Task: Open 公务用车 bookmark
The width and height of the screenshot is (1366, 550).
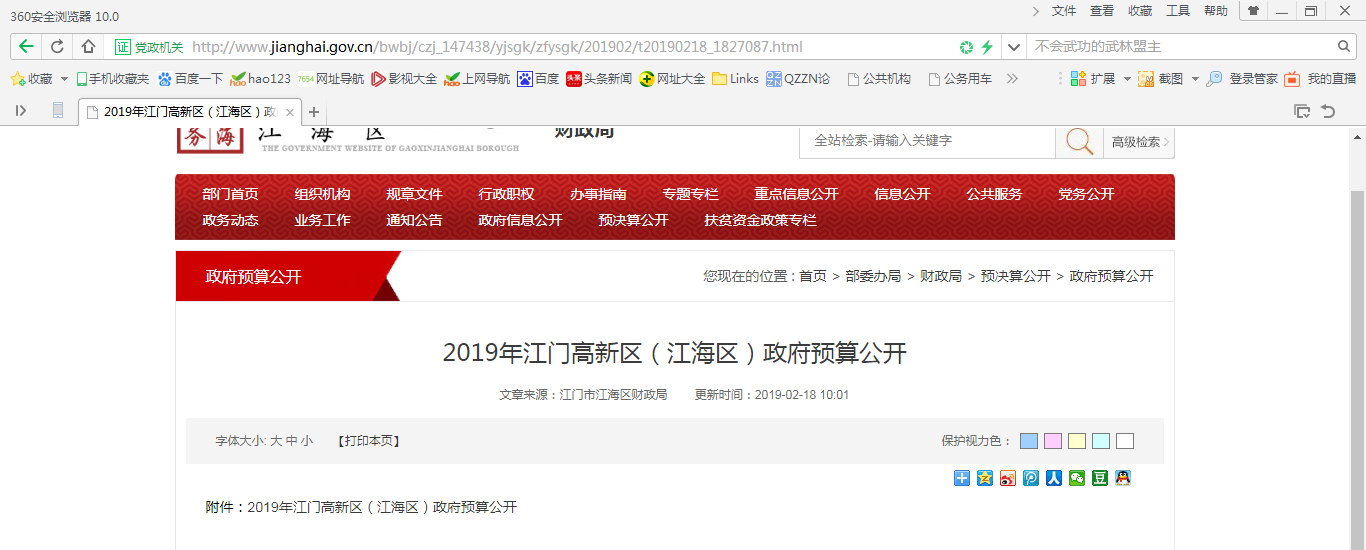Action: coord(960,79)
